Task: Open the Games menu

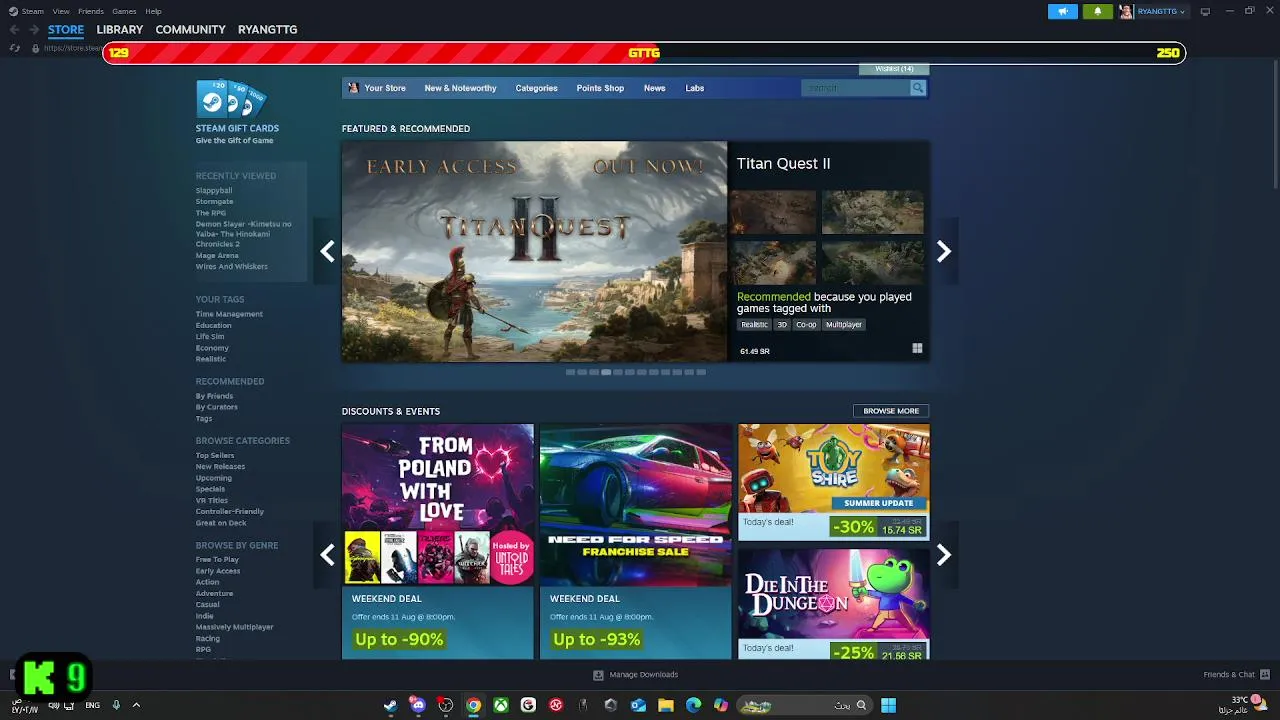Action: (x=124, y=11)
